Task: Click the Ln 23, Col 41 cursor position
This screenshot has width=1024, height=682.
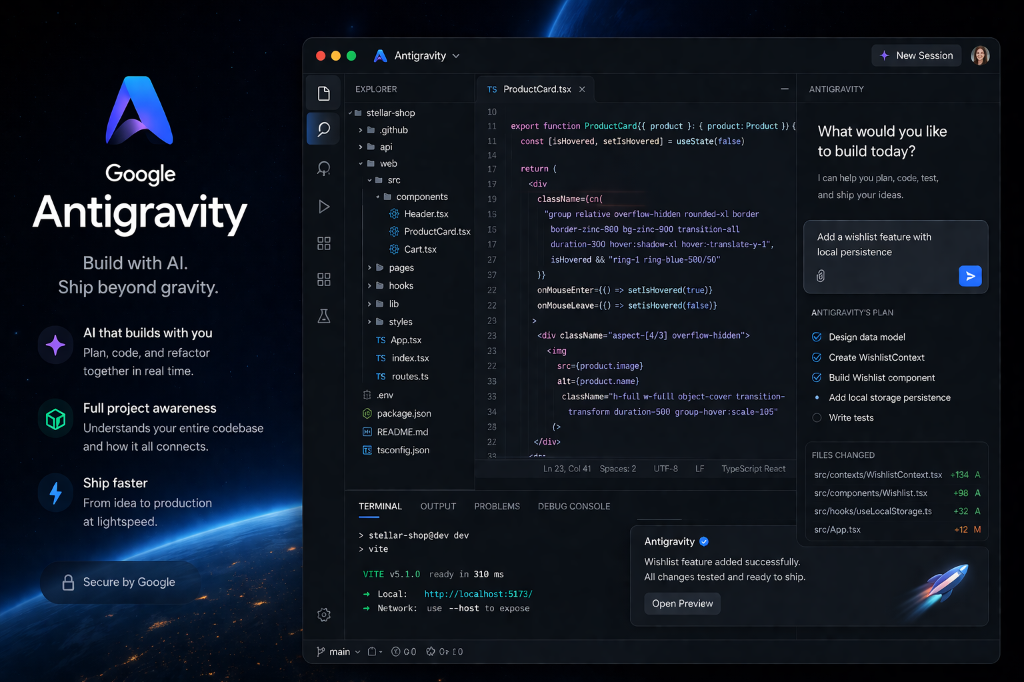Action: coord(567,468)
